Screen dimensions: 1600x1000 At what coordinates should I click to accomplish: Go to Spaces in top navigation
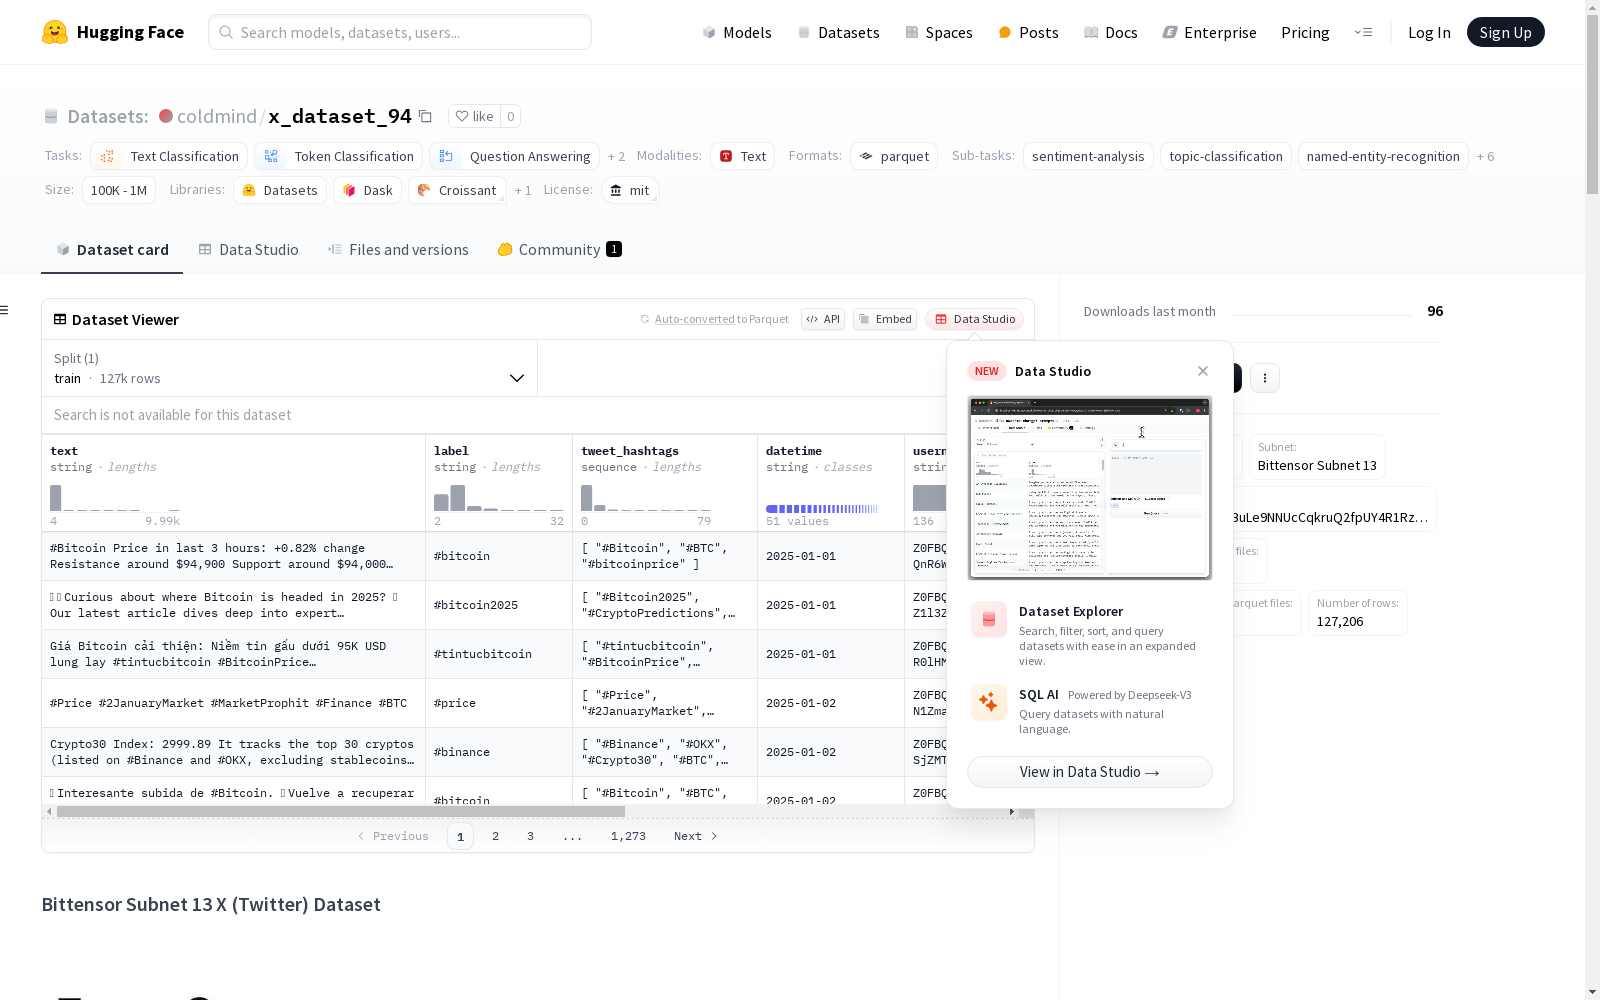pyautogui.click(x=938, y=32)
